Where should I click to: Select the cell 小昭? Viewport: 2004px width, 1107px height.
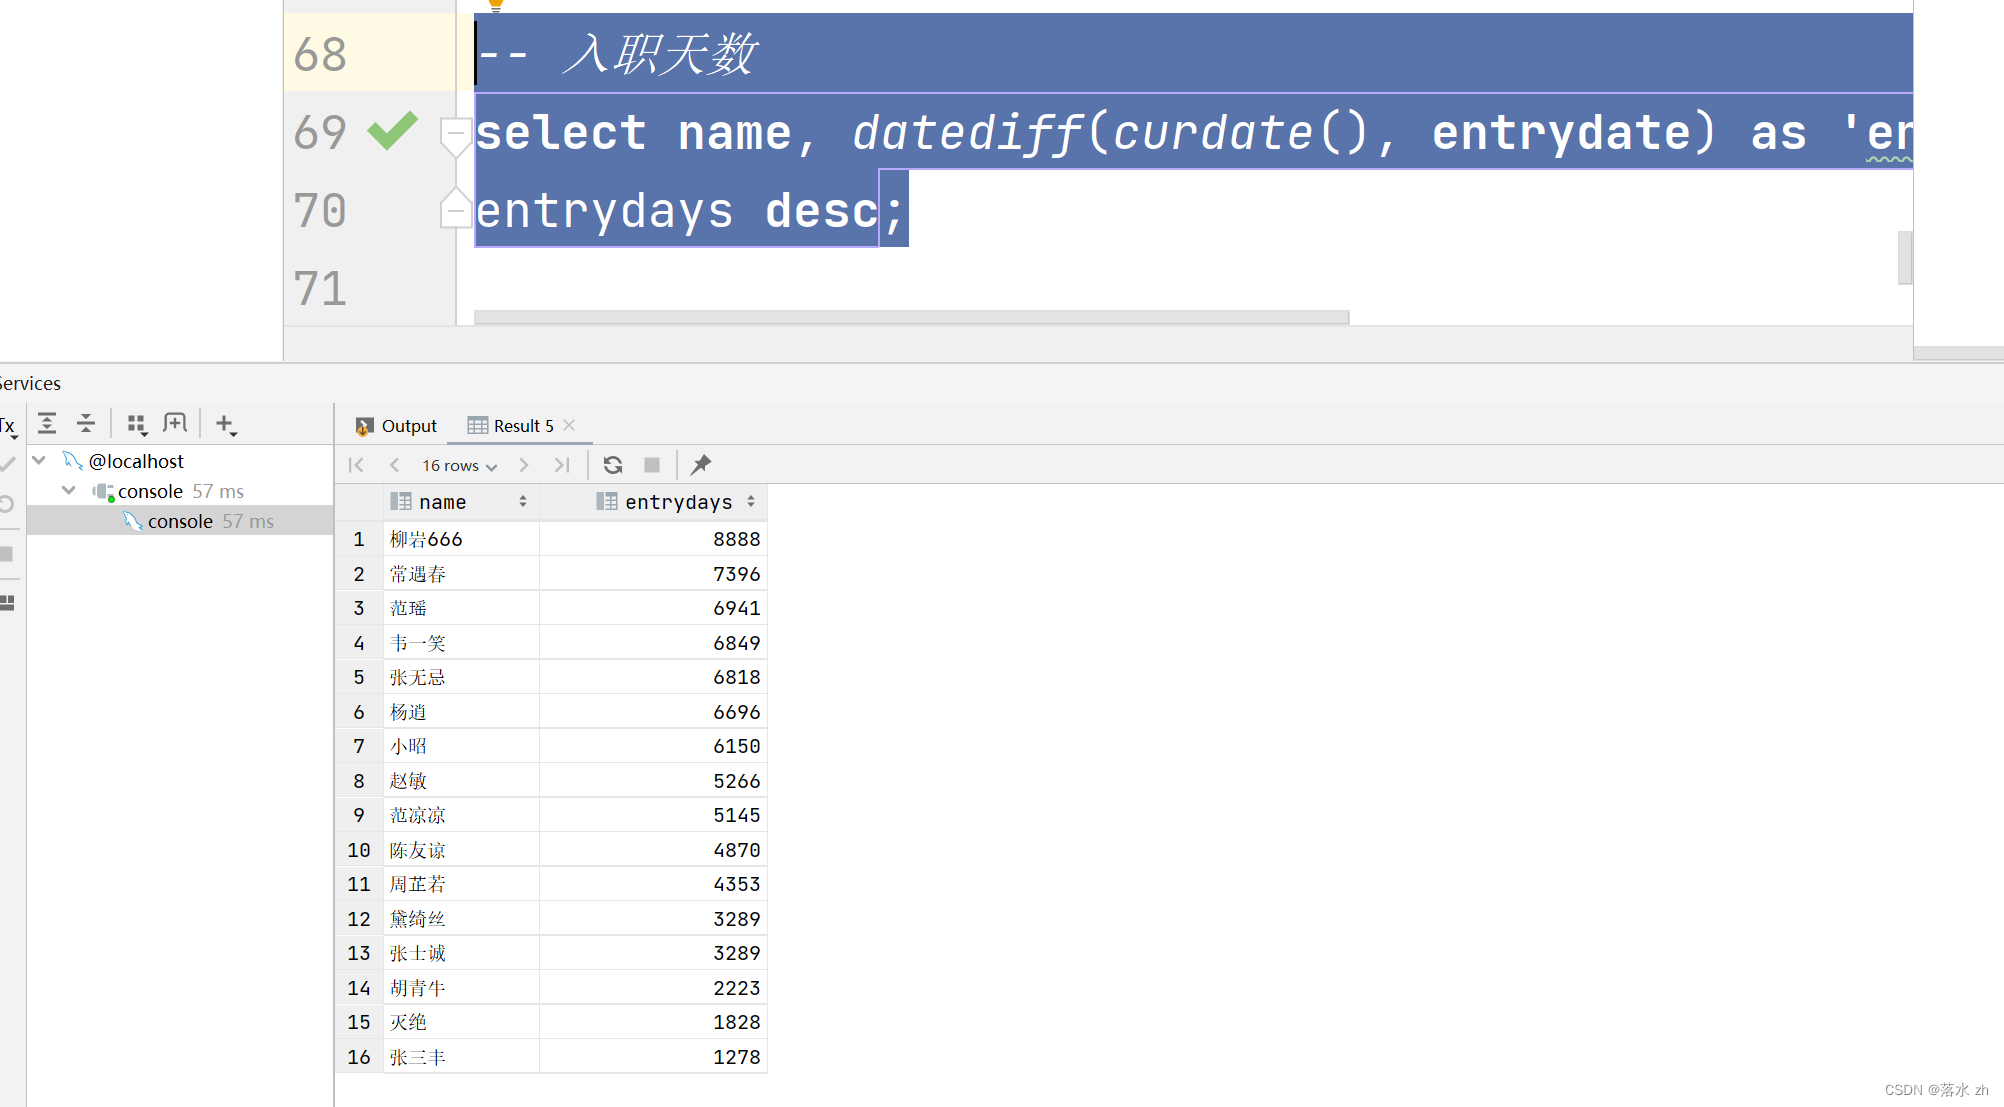(460, 746)
